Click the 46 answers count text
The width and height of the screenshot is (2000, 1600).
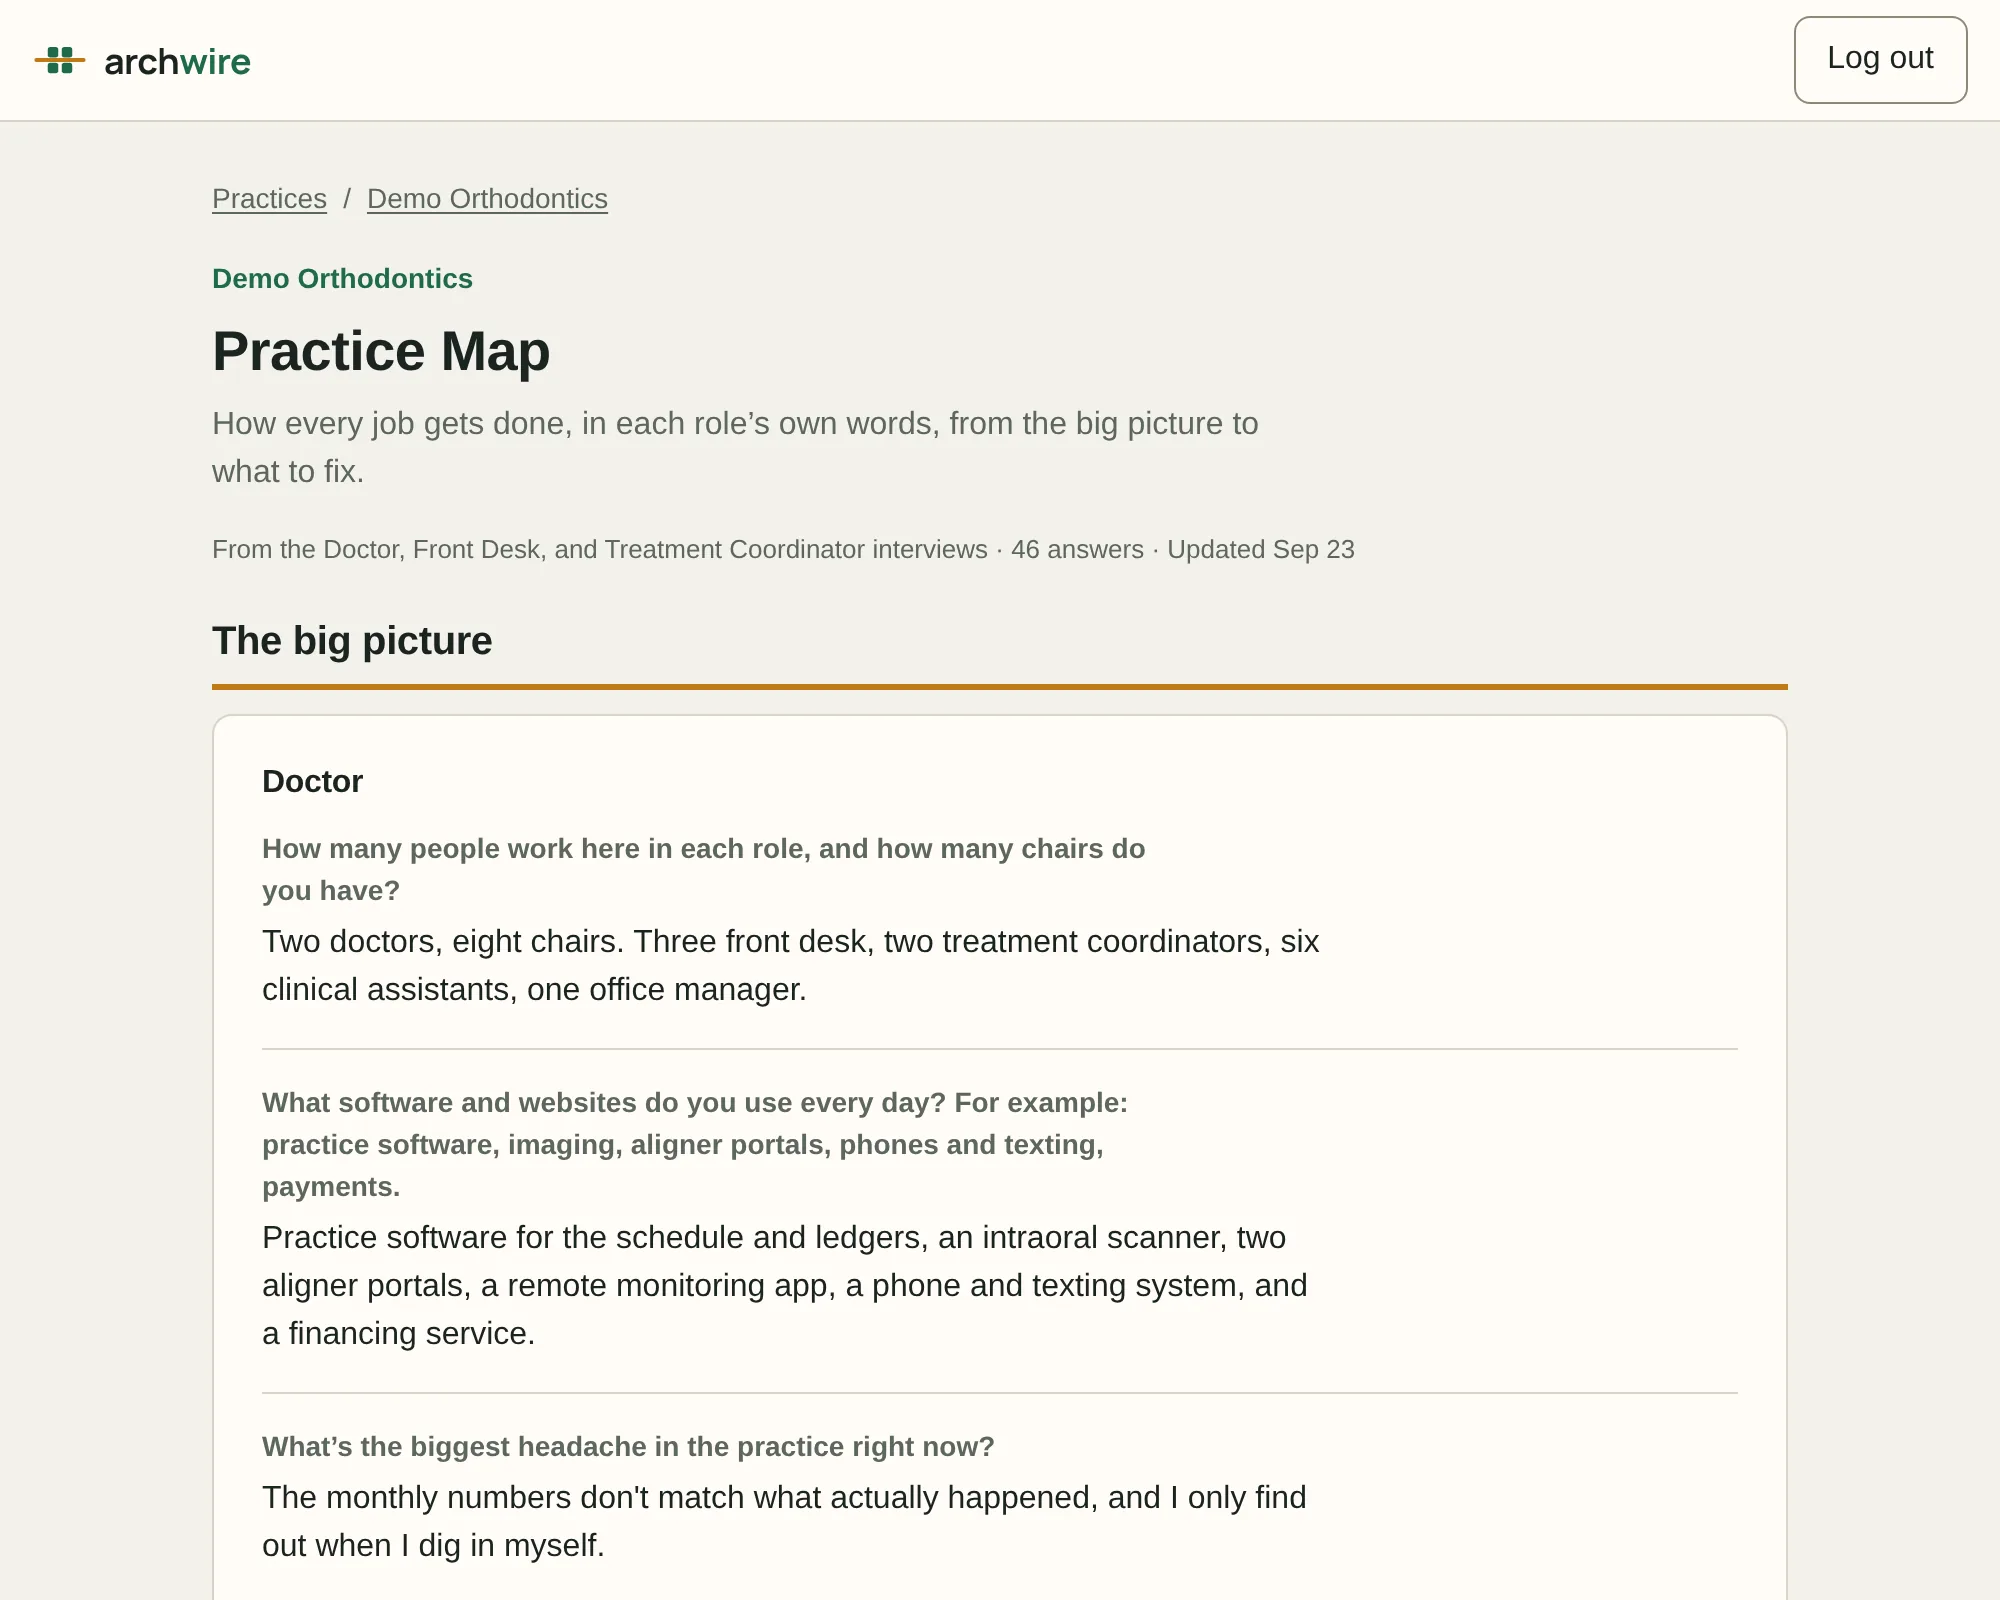(x=1077, y=550)
